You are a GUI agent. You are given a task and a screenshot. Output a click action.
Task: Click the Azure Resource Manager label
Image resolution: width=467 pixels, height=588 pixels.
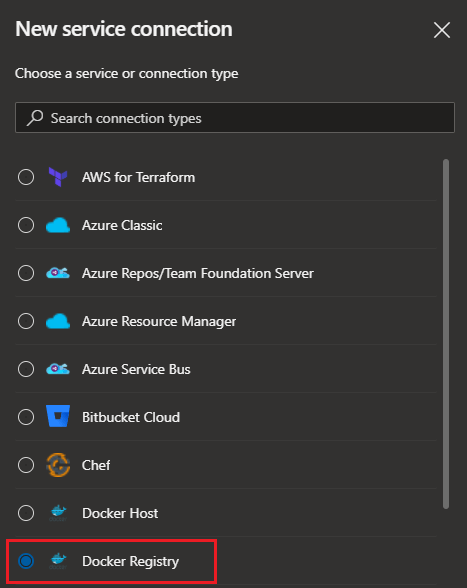tap(159, 321)
